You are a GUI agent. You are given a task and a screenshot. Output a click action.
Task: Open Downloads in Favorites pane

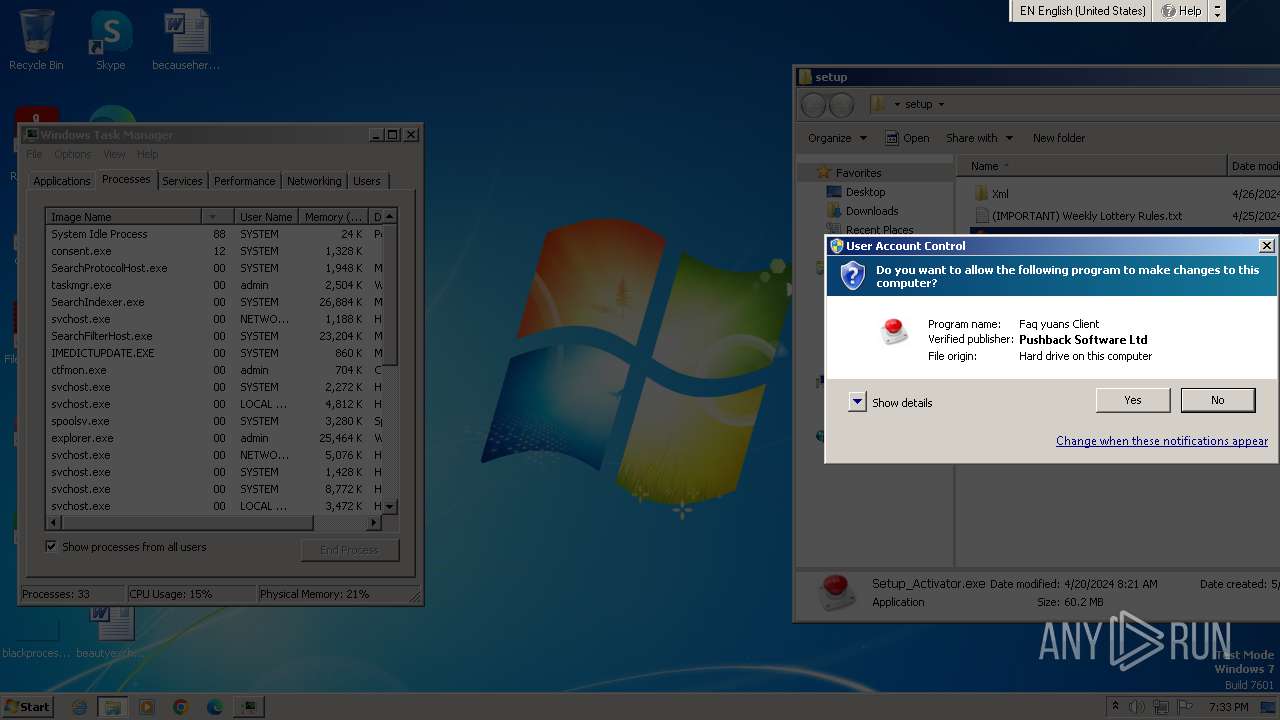pos(872,211)
